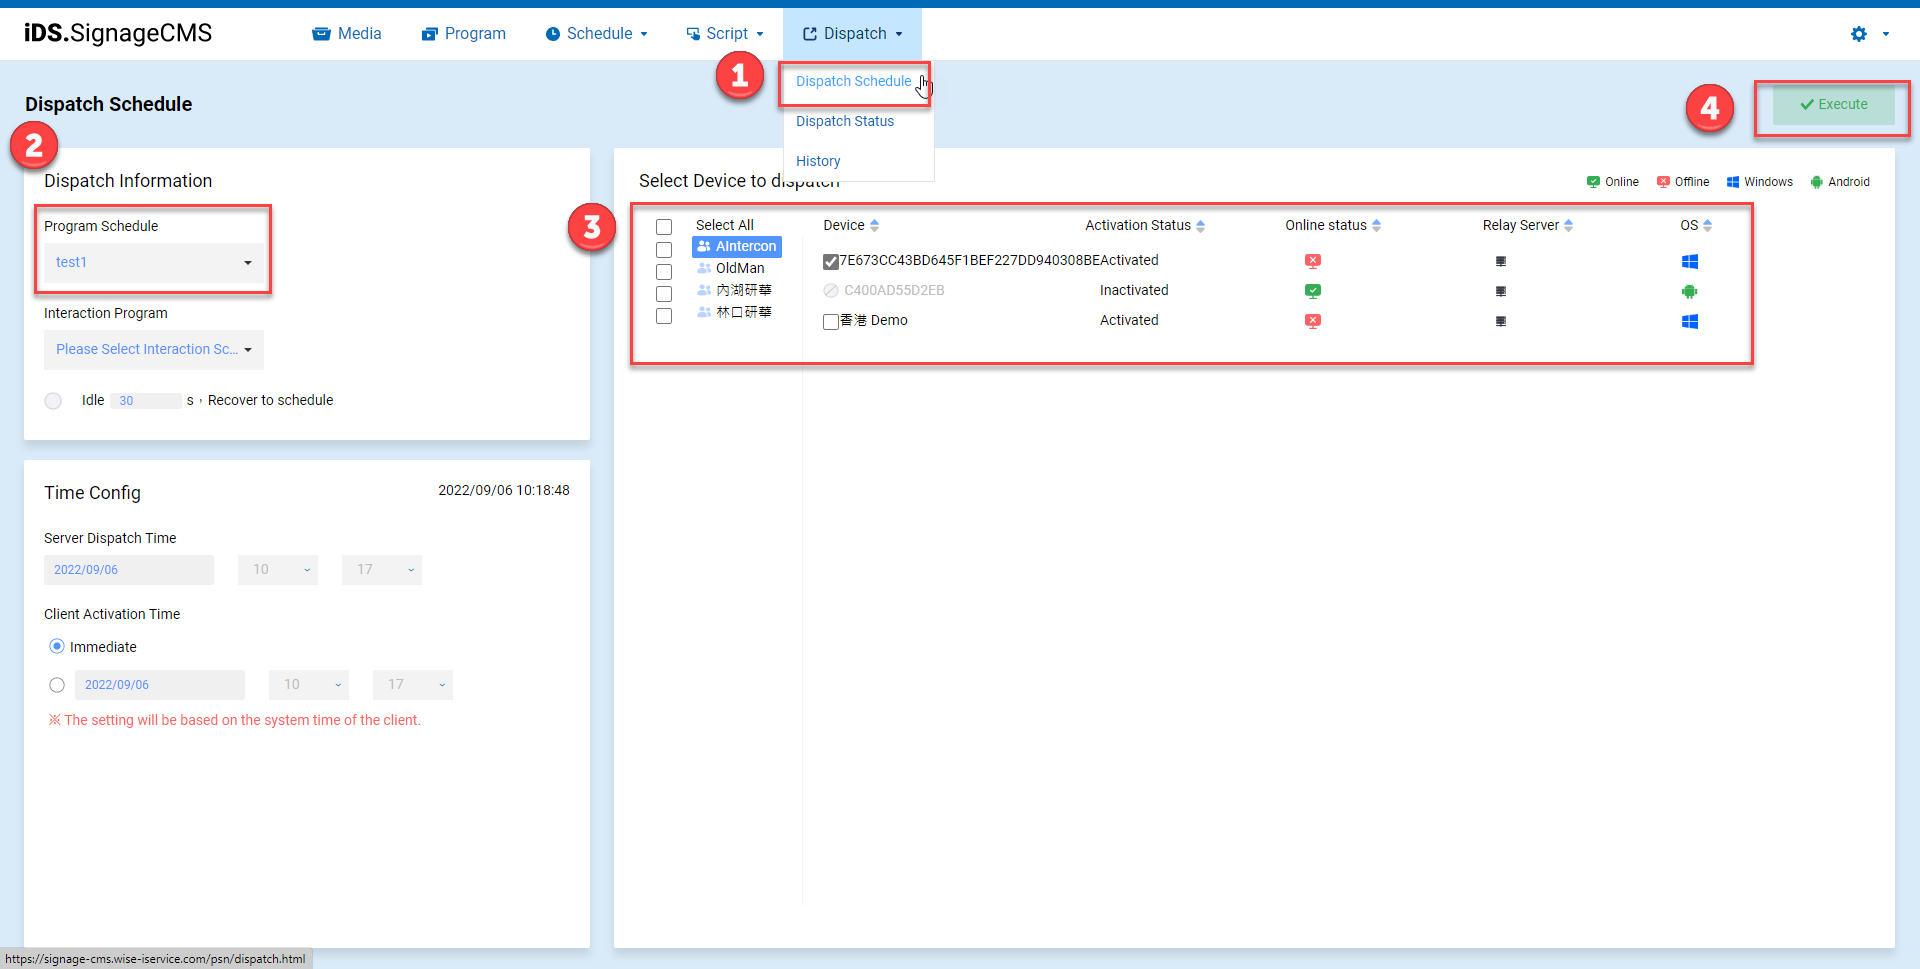This screenshot has height=969, width=1920.
Task: Open the Client Activation hour dropdown
Action: click(309, 685)
